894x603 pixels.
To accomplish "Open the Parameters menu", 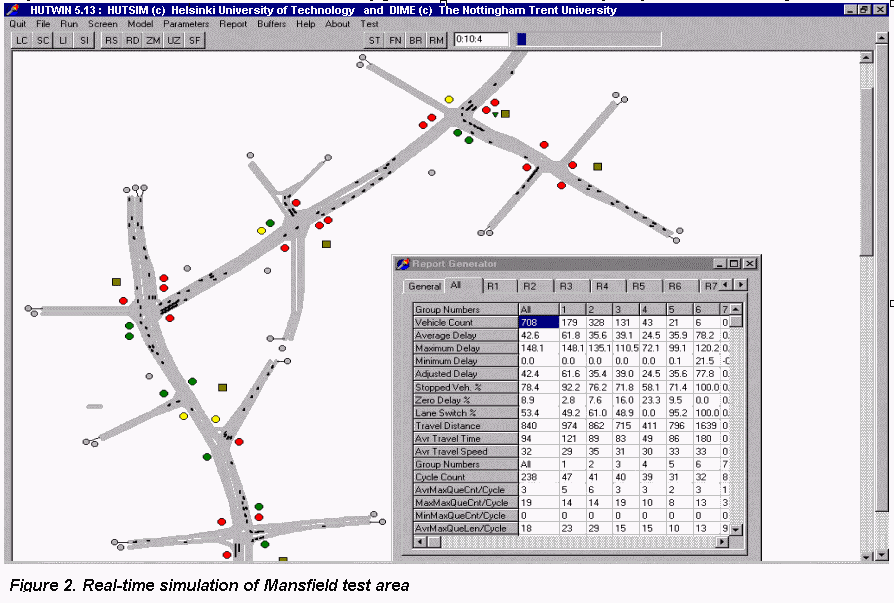I will click(x=186, y=23).
